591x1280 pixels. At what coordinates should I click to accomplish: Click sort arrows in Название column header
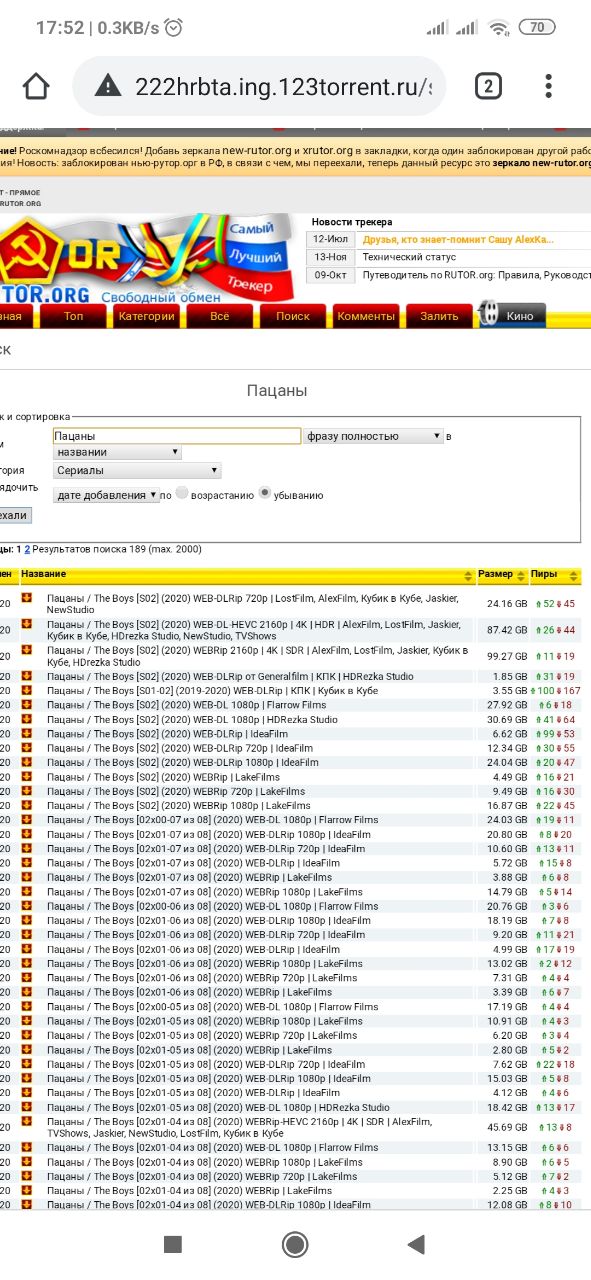pyautogui.click(x=468, y=575)
